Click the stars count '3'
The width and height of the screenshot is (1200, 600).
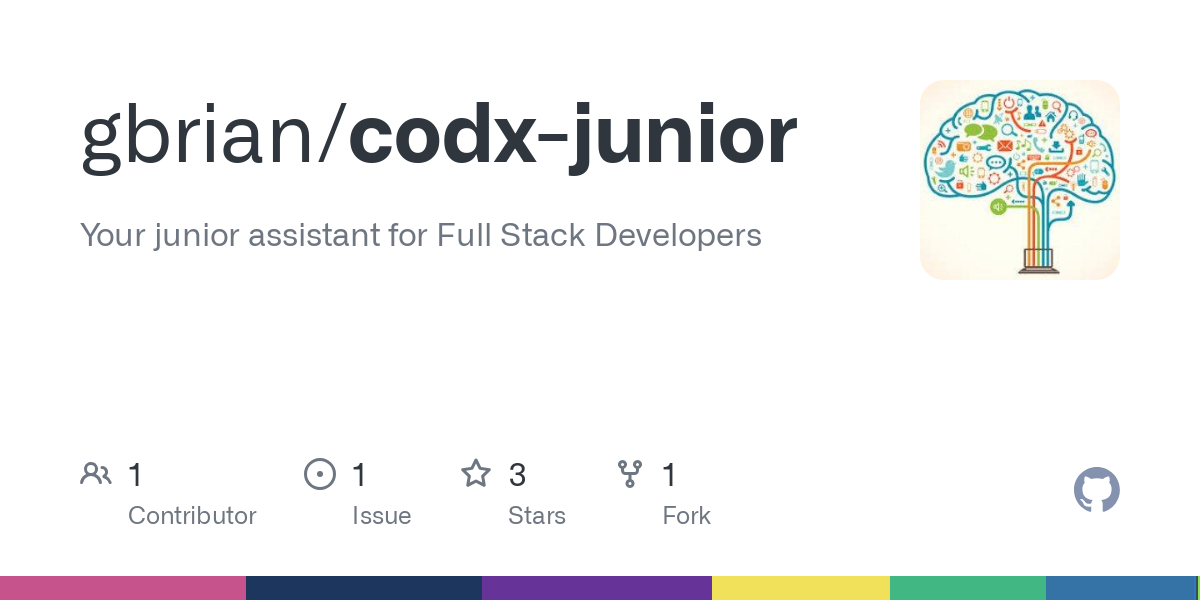(x=517, y=475)
